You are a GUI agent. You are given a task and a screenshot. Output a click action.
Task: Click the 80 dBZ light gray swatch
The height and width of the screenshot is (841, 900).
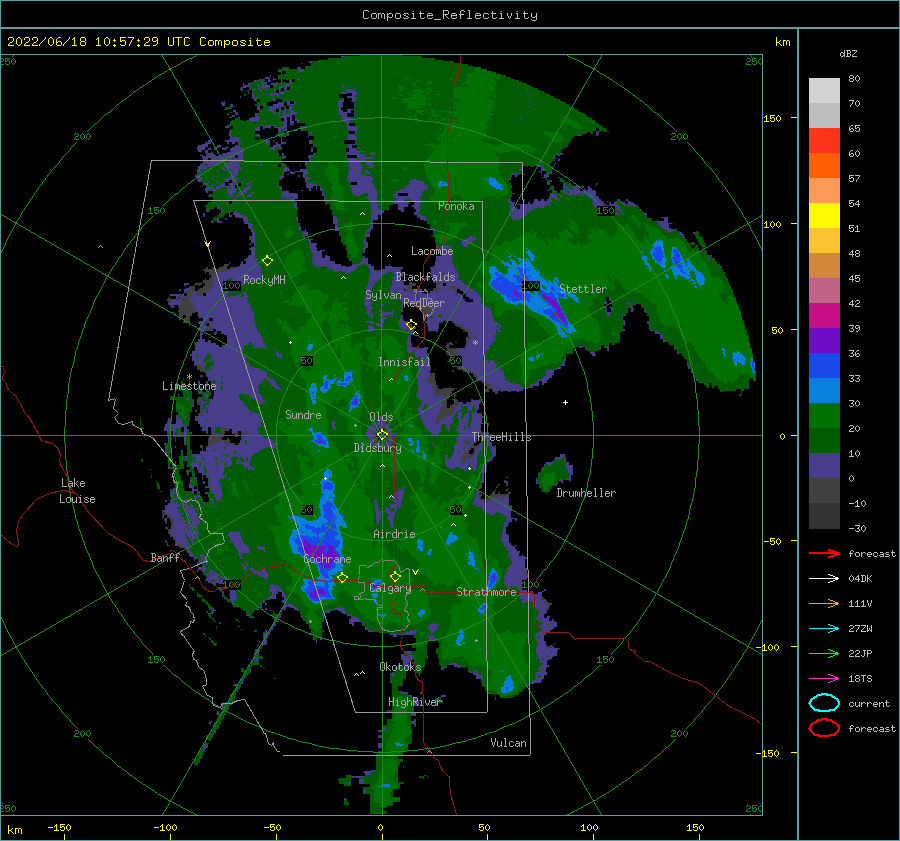click(824, 90)
